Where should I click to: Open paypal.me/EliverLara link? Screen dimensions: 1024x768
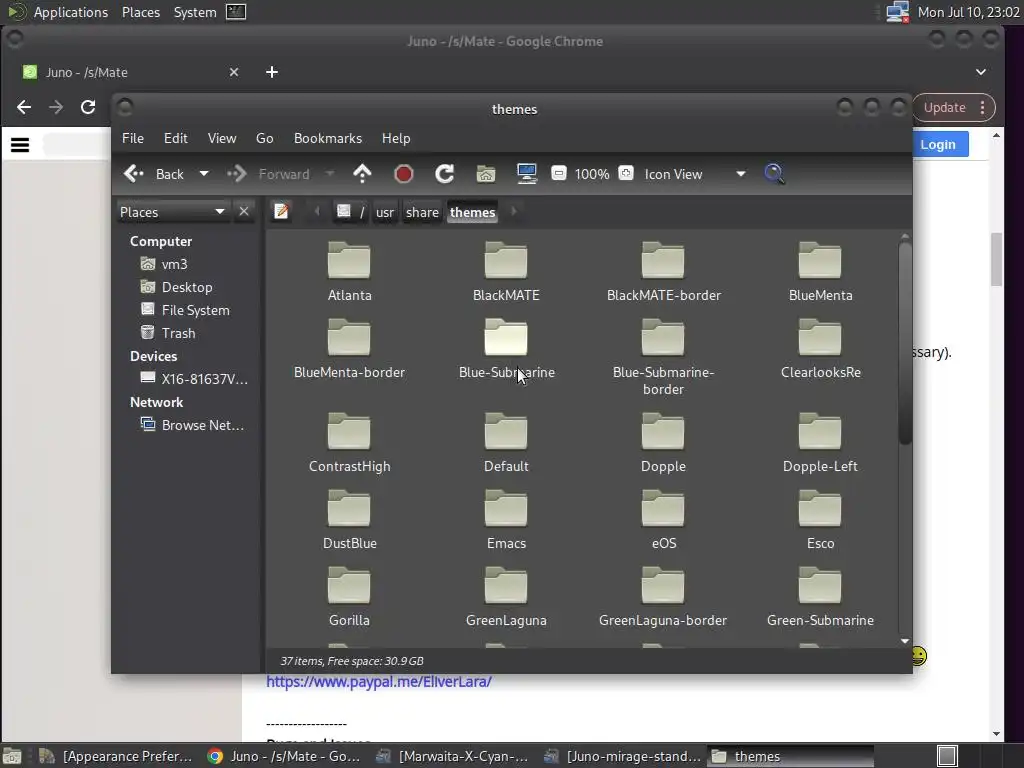379,682
